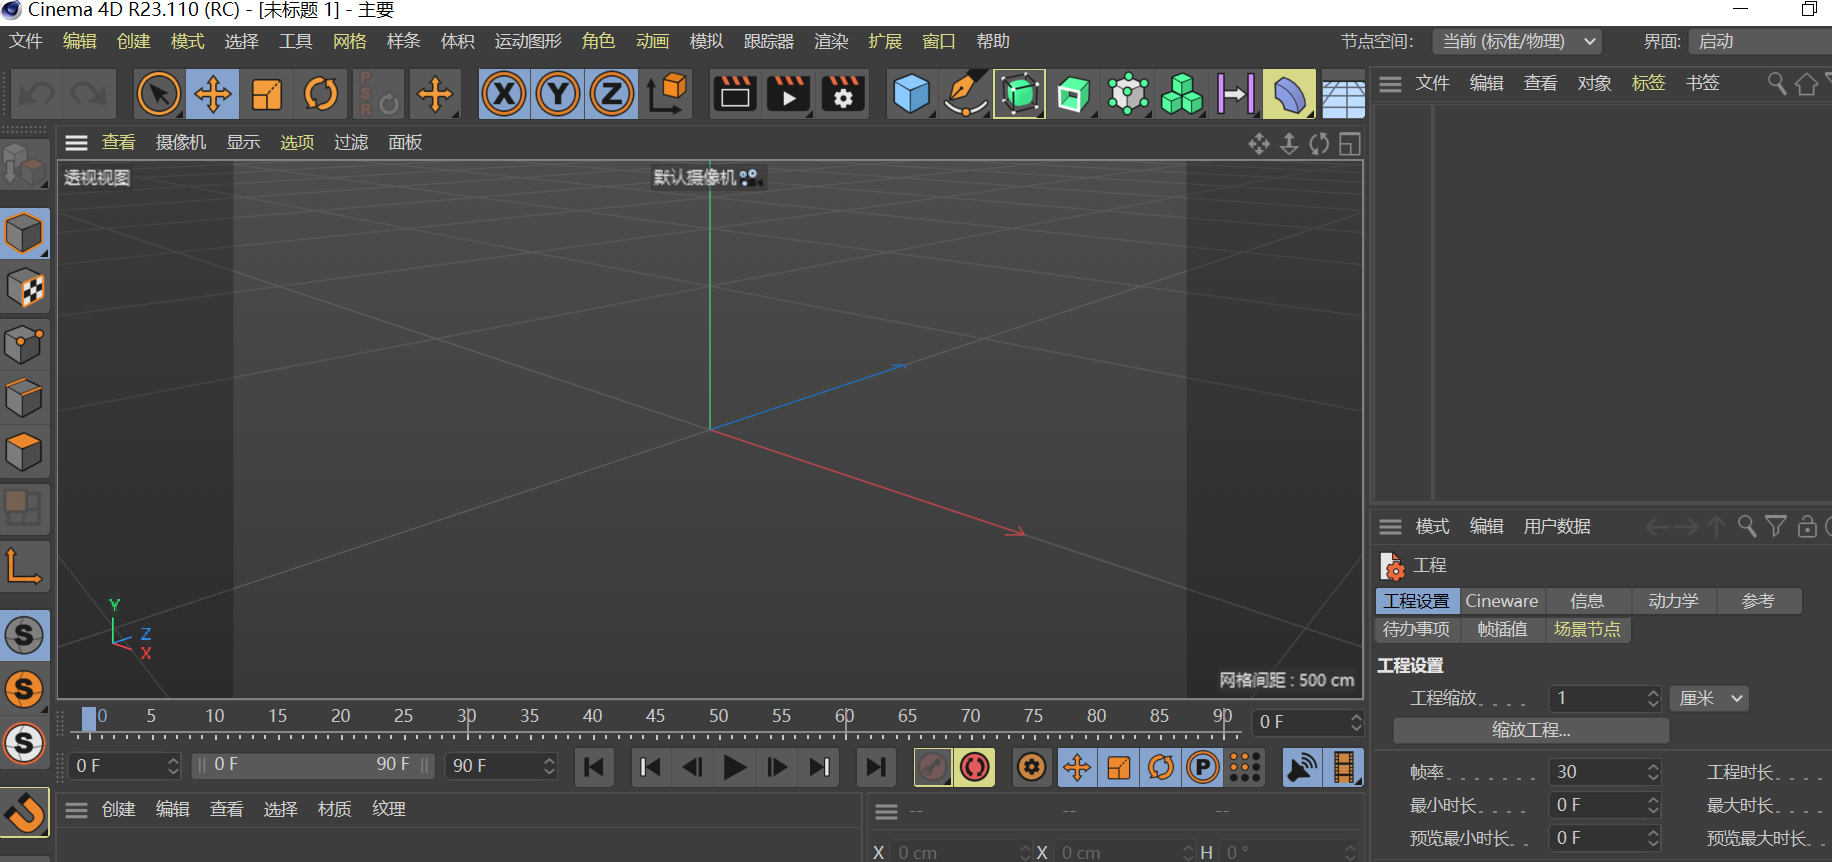1832x862 pixels.
Task: Activate the Move tool in top toolbar
Action: click(212, 95)
